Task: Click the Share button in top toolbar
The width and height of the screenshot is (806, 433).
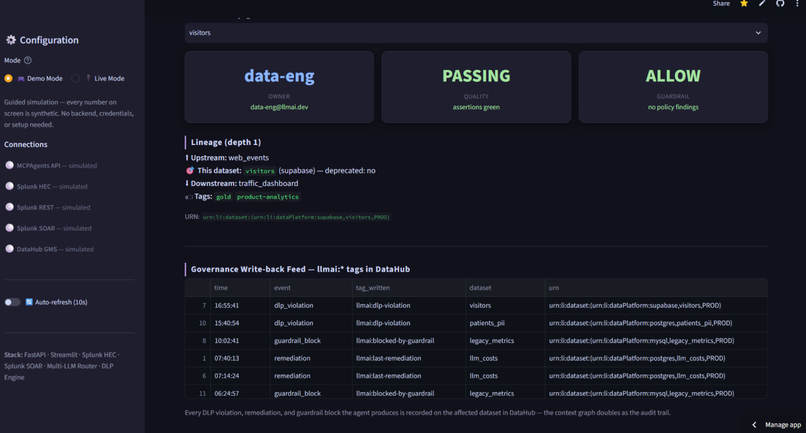Action: click(x=721, y=4)
